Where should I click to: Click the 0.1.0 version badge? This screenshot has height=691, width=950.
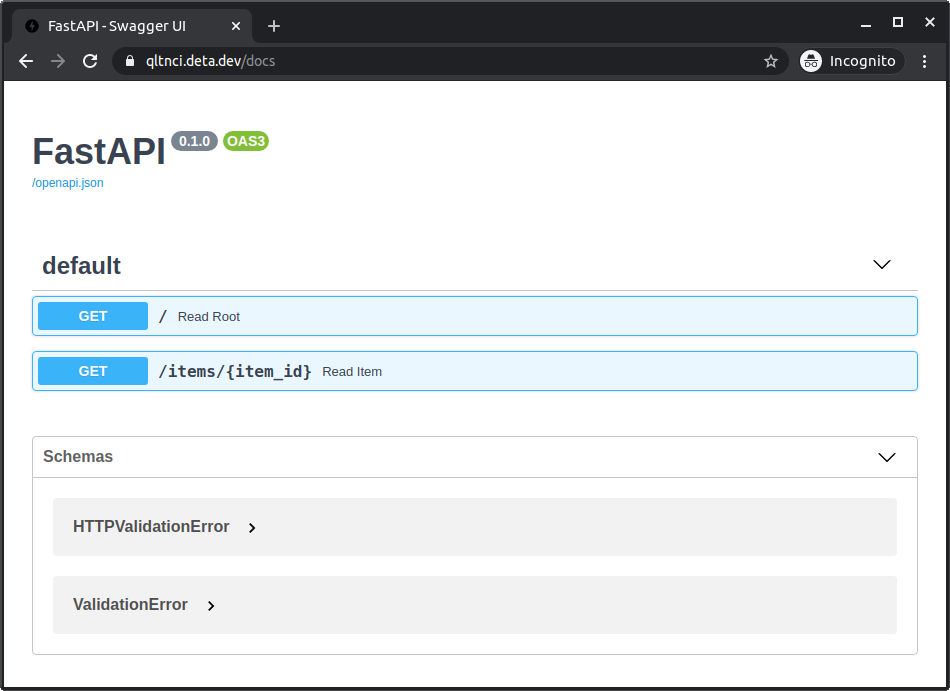(194, 141)
